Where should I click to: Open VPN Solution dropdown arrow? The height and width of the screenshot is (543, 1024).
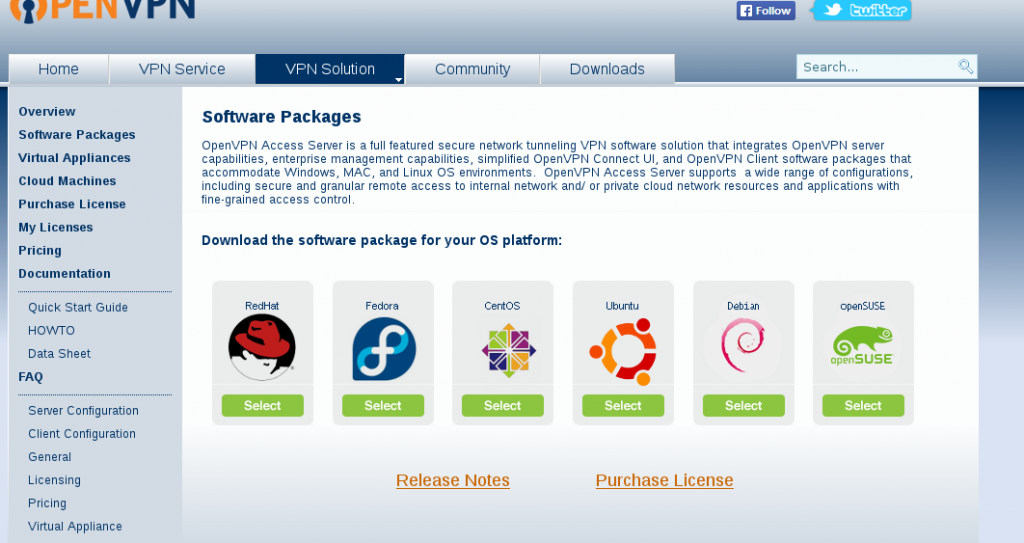pos(398,80)
